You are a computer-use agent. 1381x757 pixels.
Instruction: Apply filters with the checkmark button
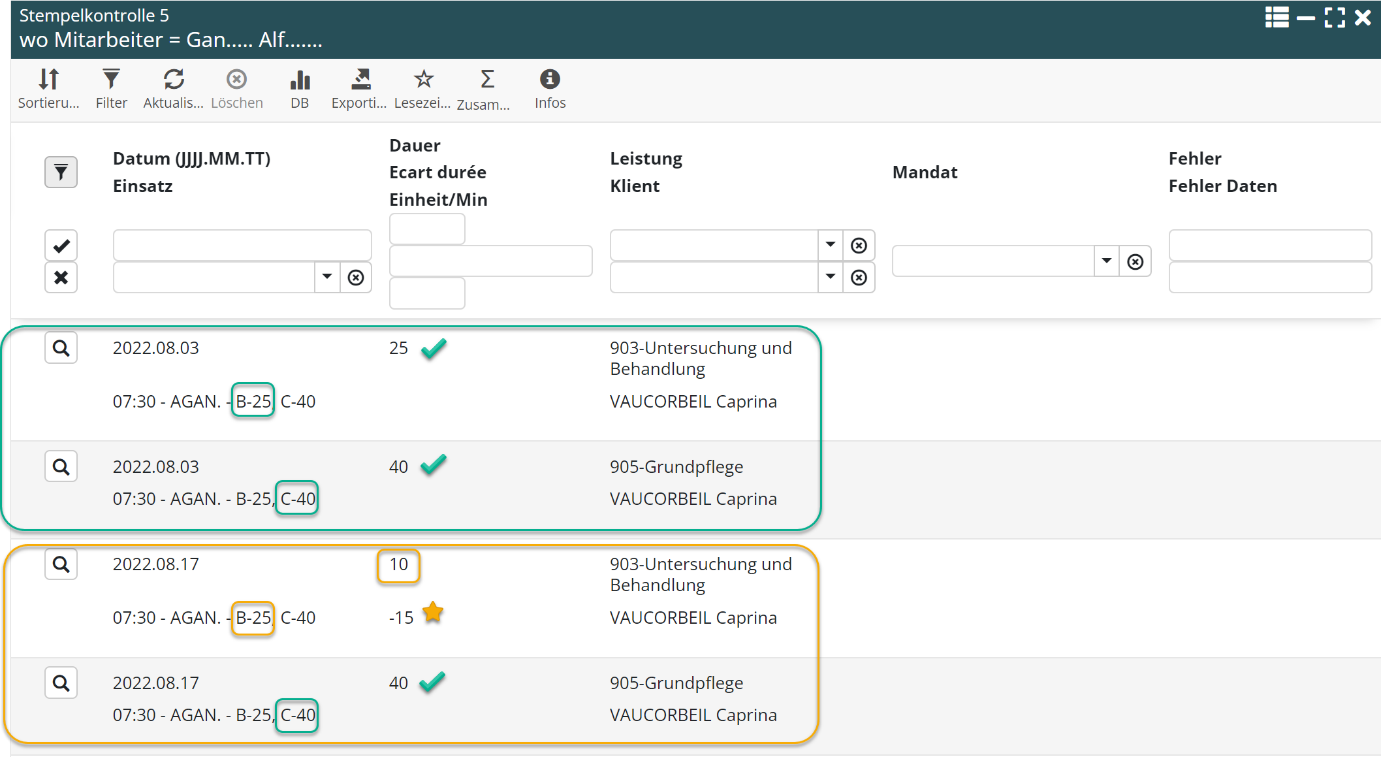(x=61, y=246)
